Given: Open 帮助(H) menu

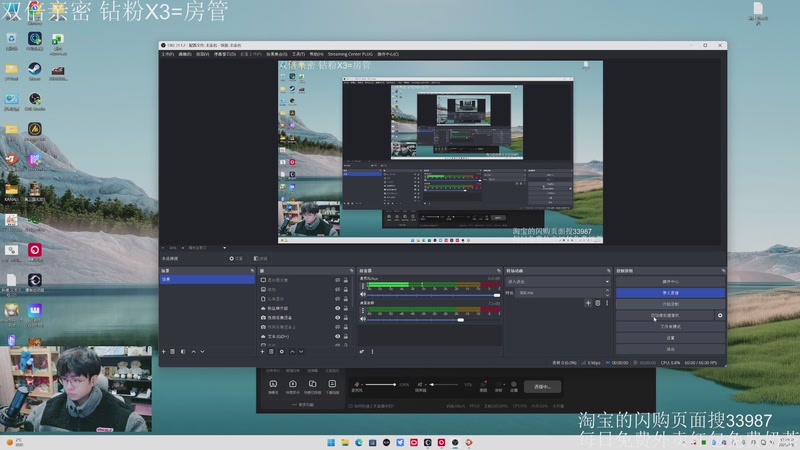Looking at the screenshot, I should click(x=316, y=54).
